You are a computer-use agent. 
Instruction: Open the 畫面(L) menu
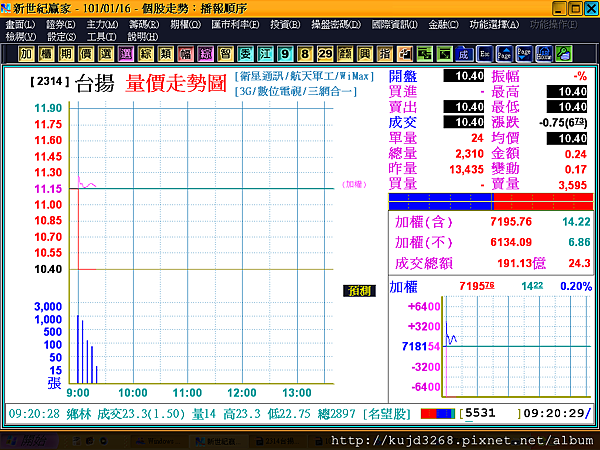pos(20,24)
